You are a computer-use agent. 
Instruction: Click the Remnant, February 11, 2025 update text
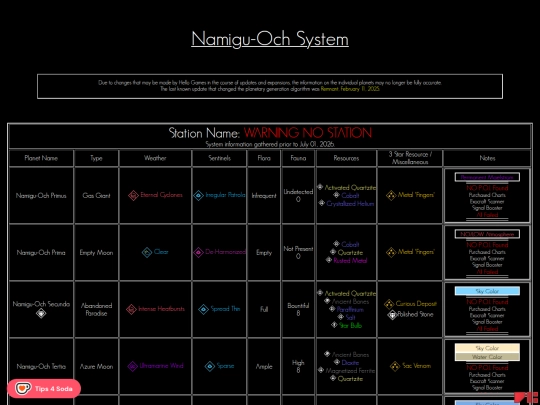tap(350, 89)
